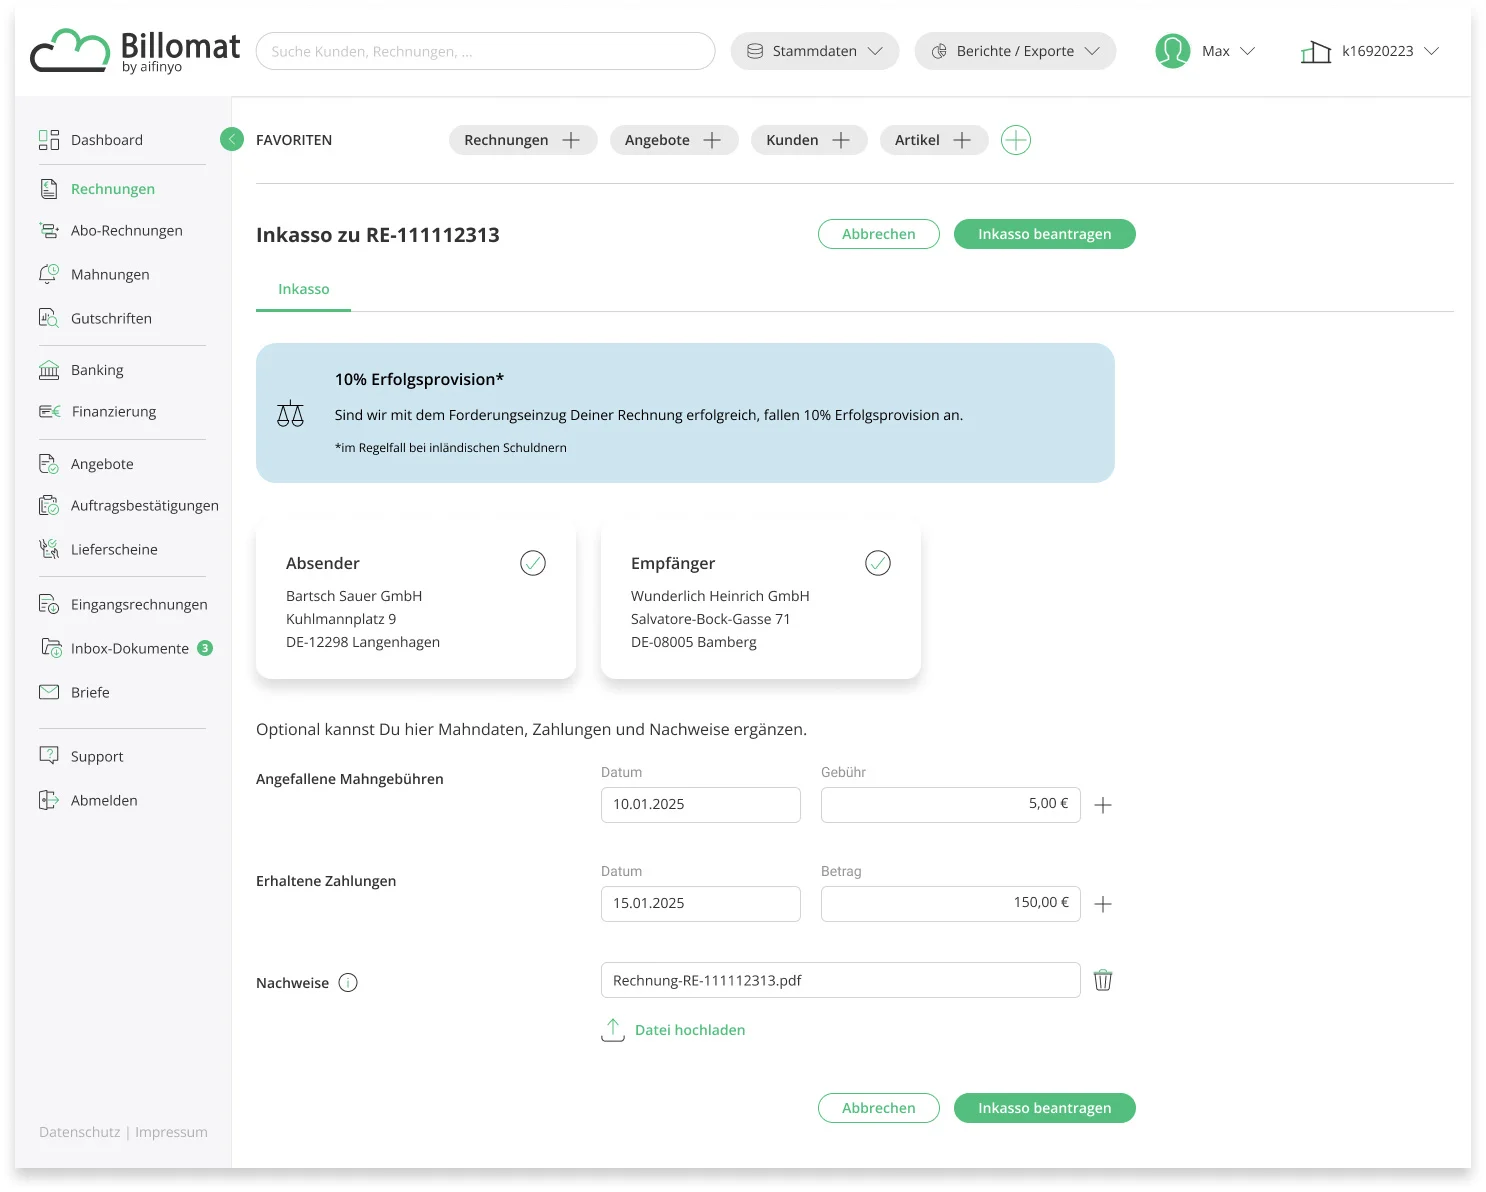Click the top Inkasso beantragen button

click(1045, 234)
